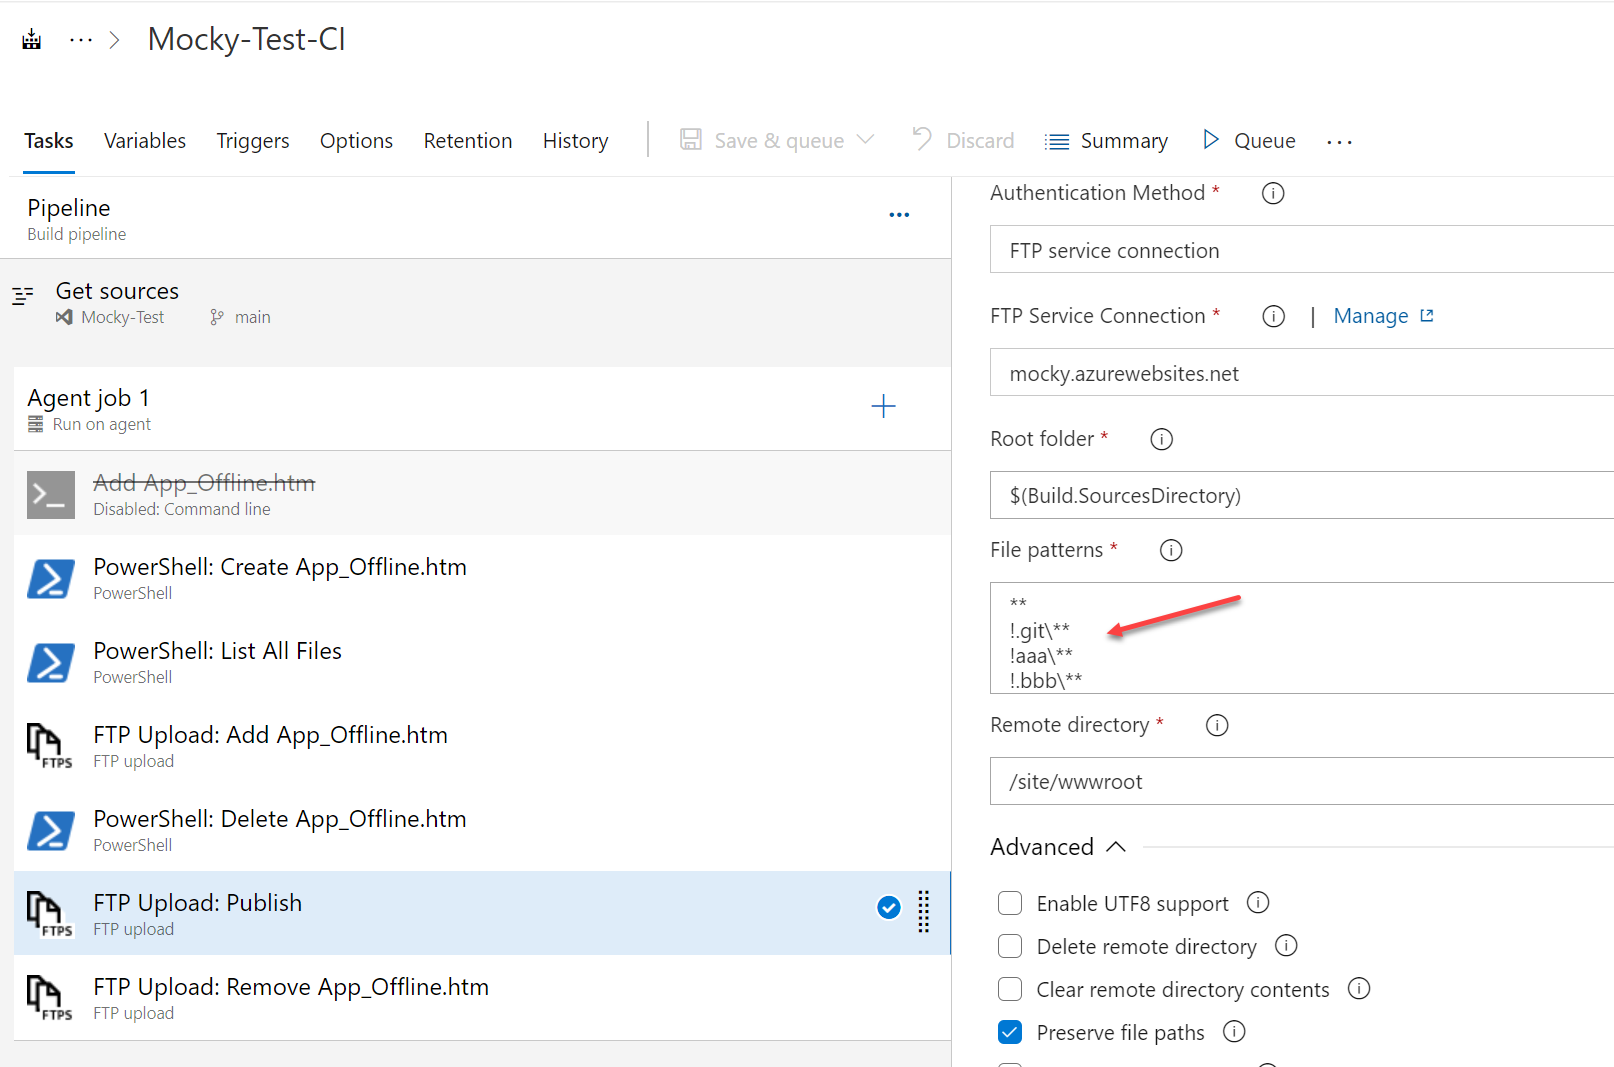Select PowerShell: Create App_Offline.htm task
The height and width of the screenshot is (1067, 1614).
pyautogui.click(x=482, y=577)
